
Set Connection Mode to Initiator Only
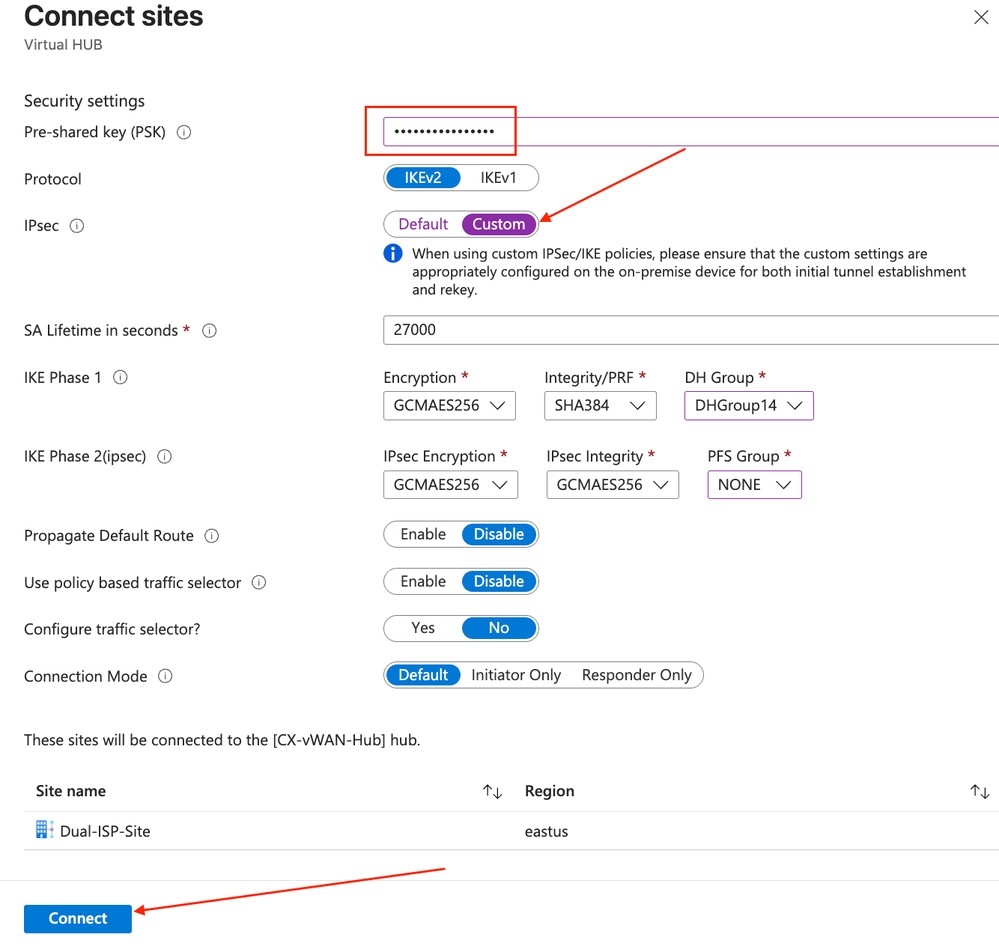click(x=516, y=675)
